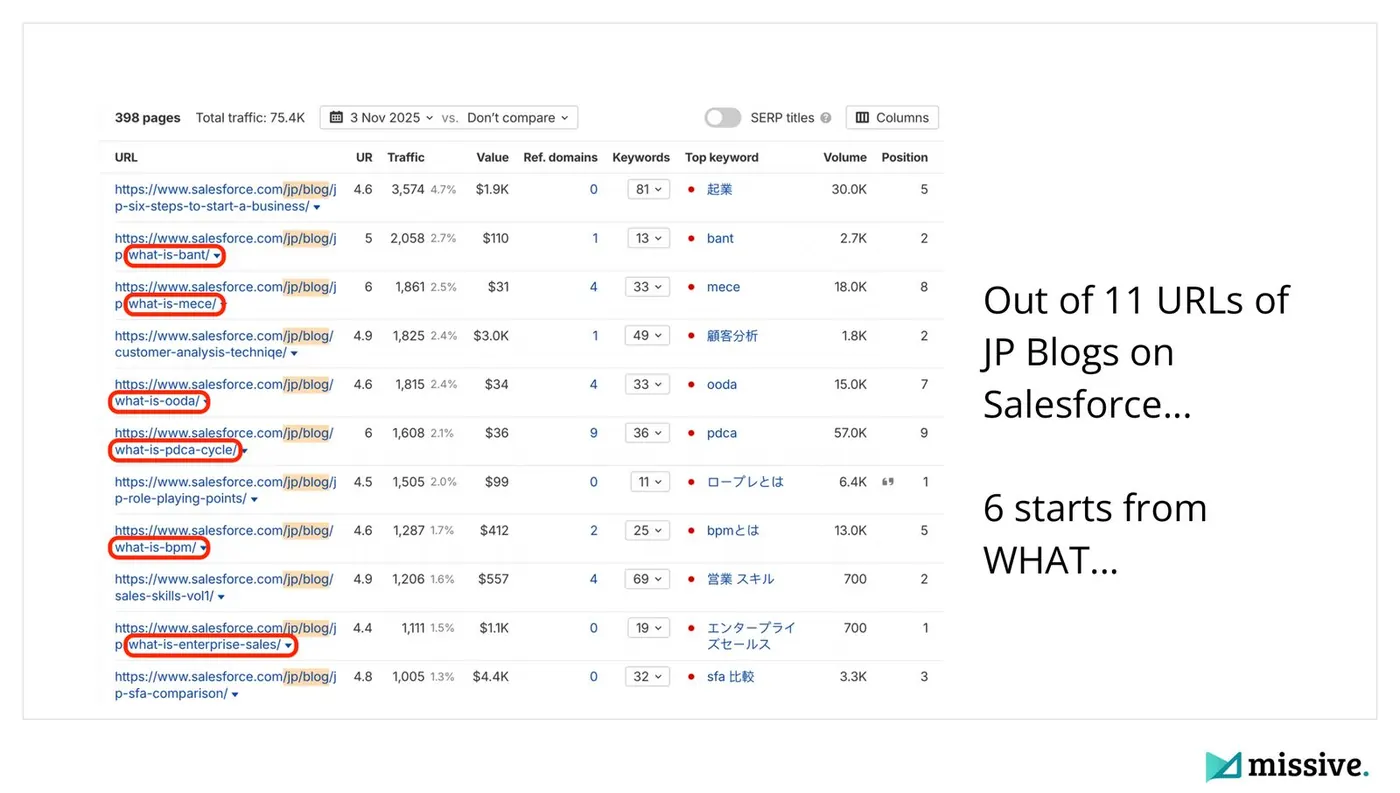Click the caret next to what-is-bant URL
The height and width of the screenshot is (793, 1400).
[217, 256]
